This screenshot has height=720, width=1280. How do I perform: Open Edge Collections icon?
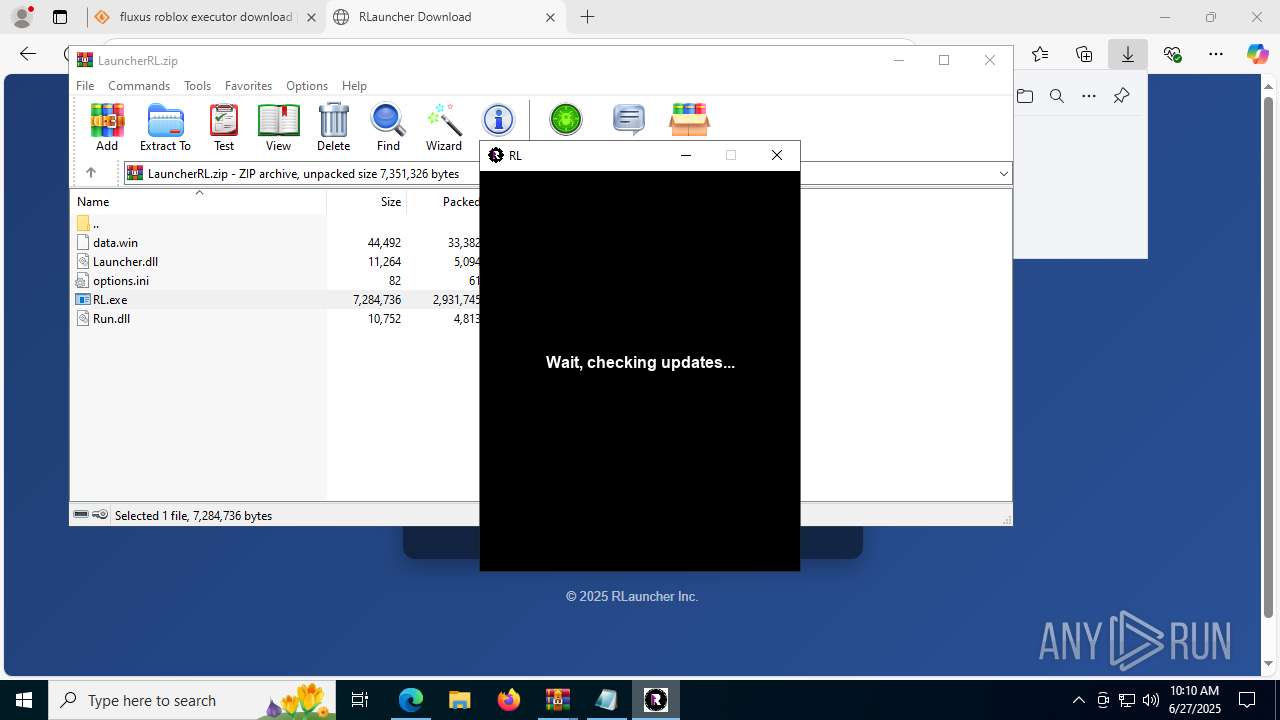1084,54
